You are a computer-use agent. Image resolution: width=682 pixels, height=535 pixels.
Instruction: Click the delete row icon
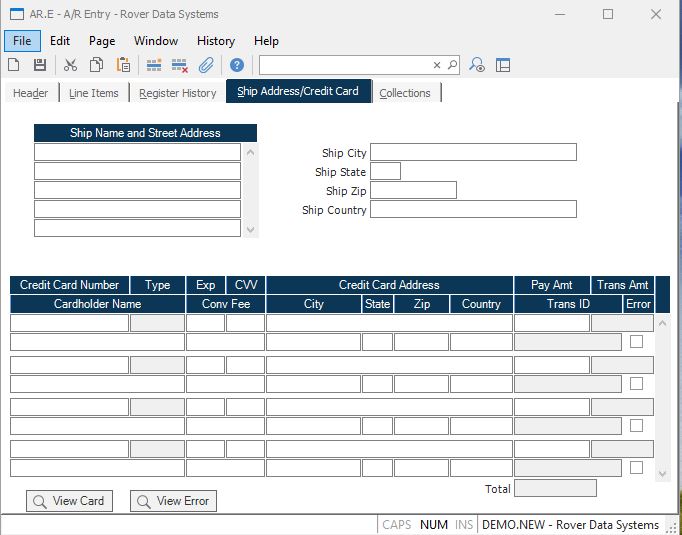[x=180, y=65]
